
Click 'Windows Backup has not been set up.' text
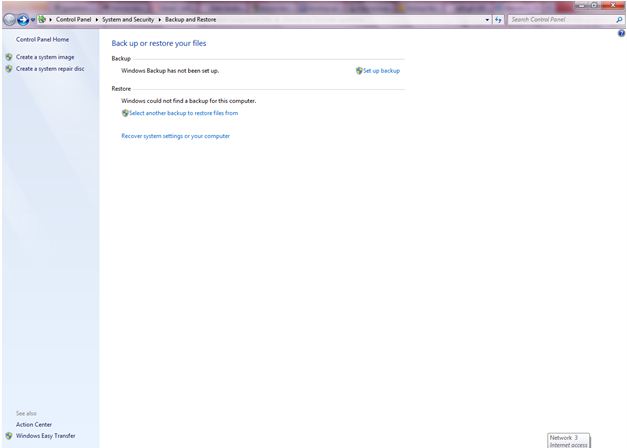coord(170,71)
